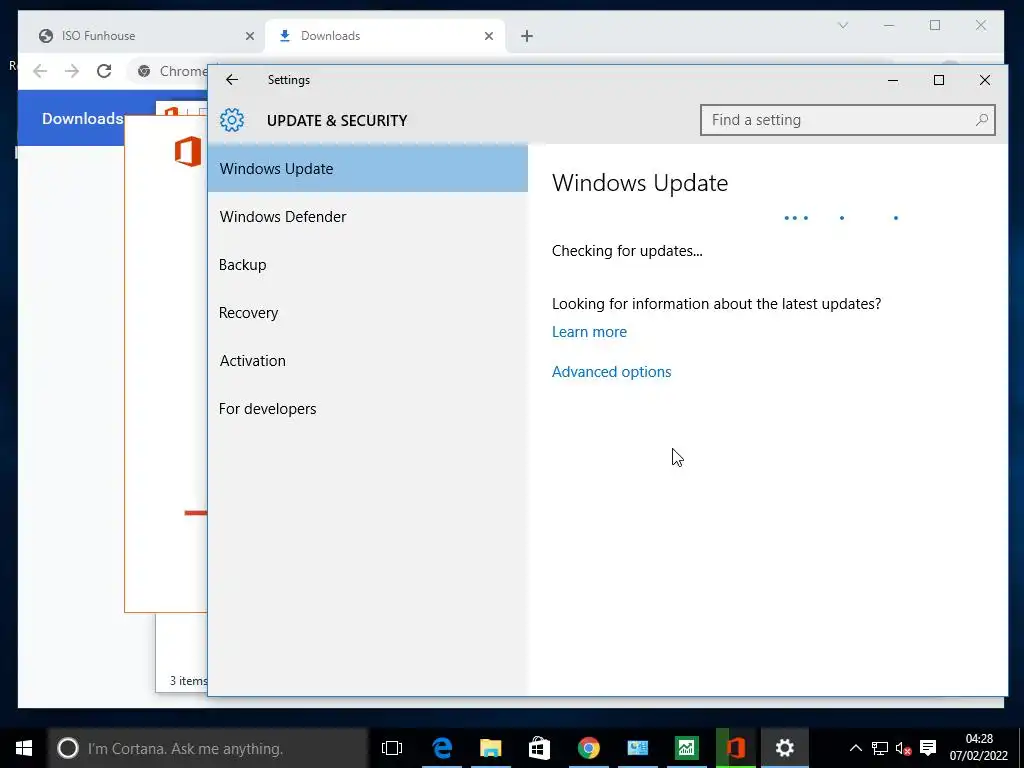Screen dimensions: 1024x768
Task: Reload the Chrome page
Action: (104, 71)
